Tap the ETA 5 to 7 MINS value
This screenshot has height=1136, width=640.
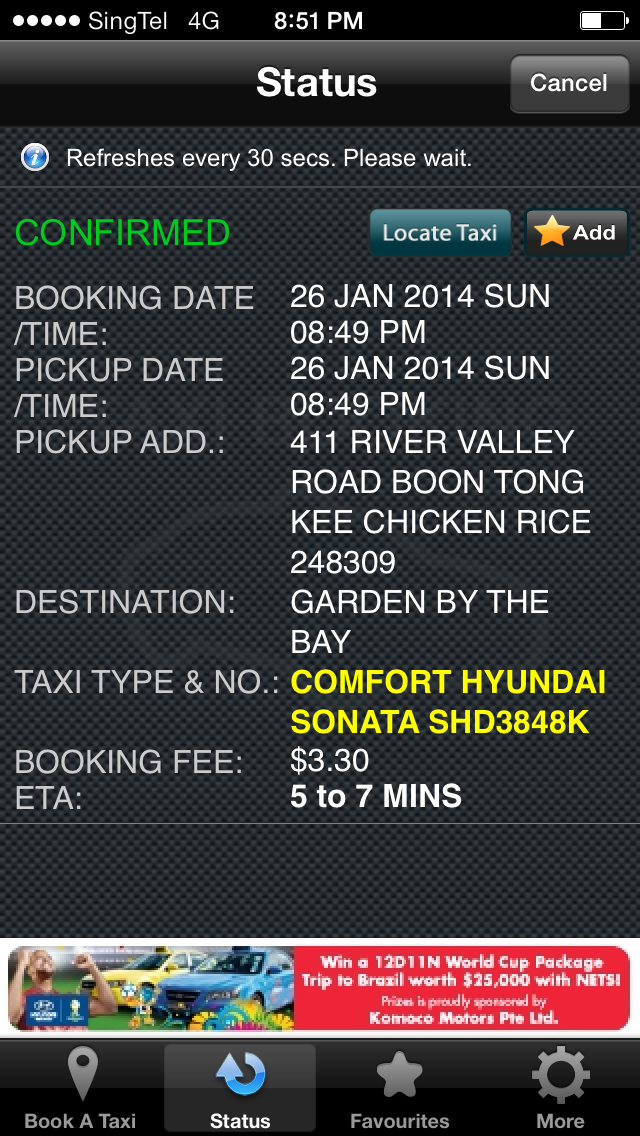pyautogui.click(x=376, y=797)
